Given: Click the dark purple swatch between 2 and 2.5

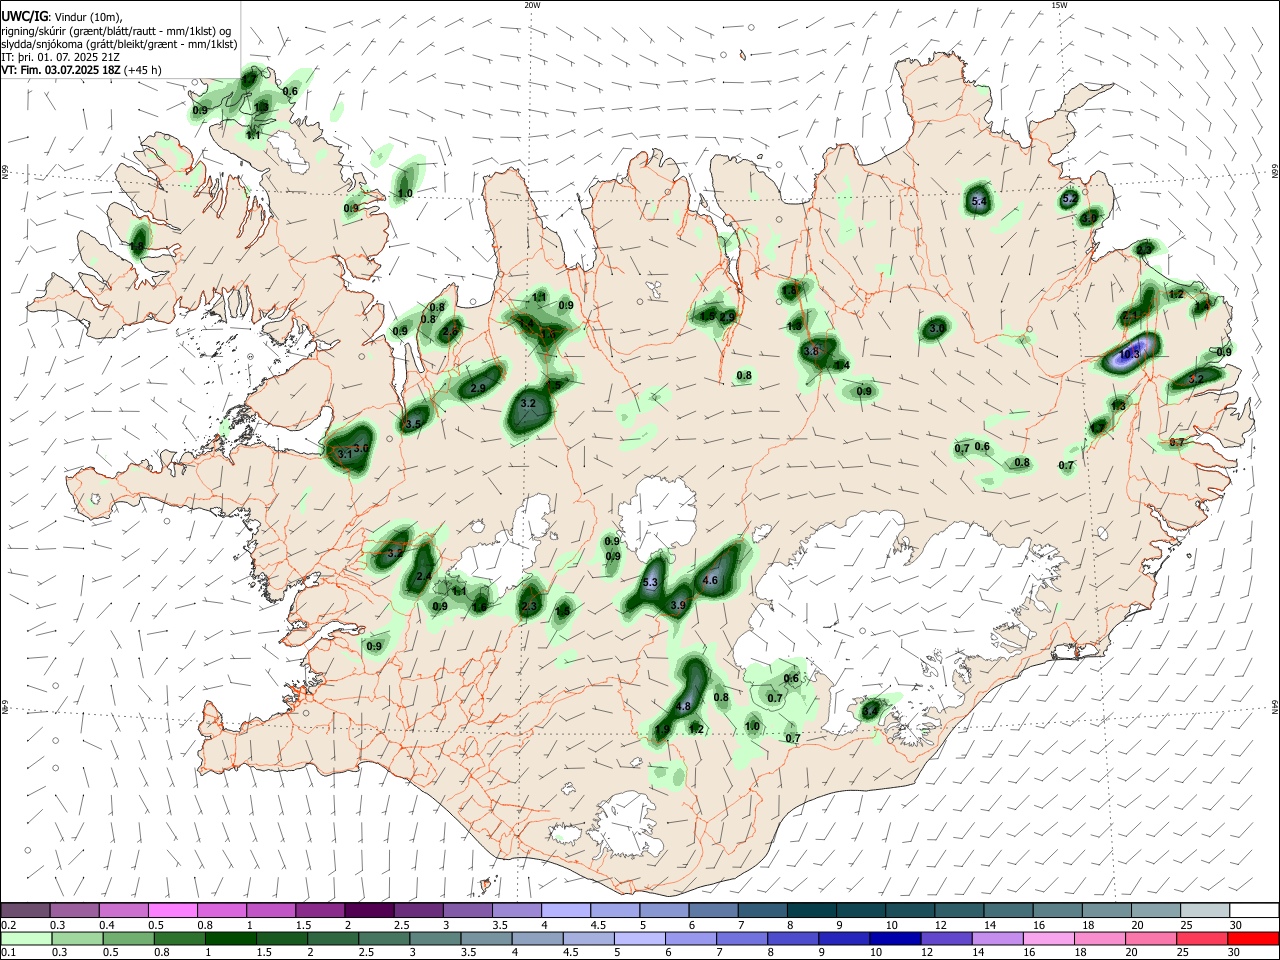Looking at the screenshot, I should (369, 910).
